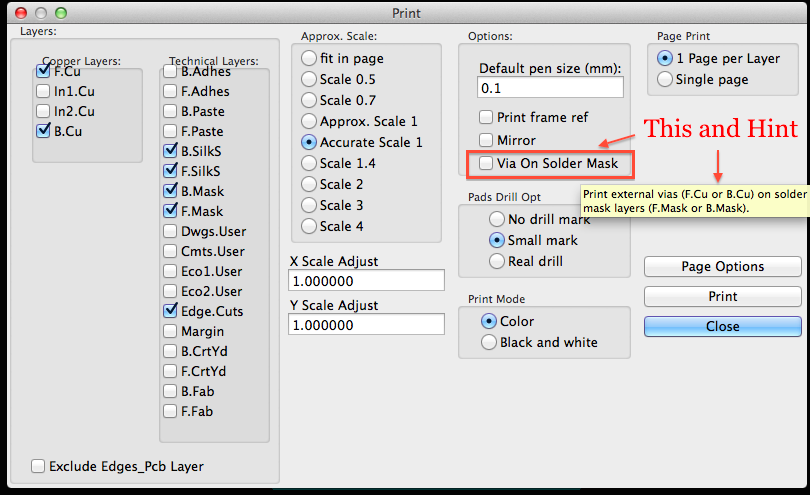
Task: Click the Default pen size field
Action: [x=551, y=88]
